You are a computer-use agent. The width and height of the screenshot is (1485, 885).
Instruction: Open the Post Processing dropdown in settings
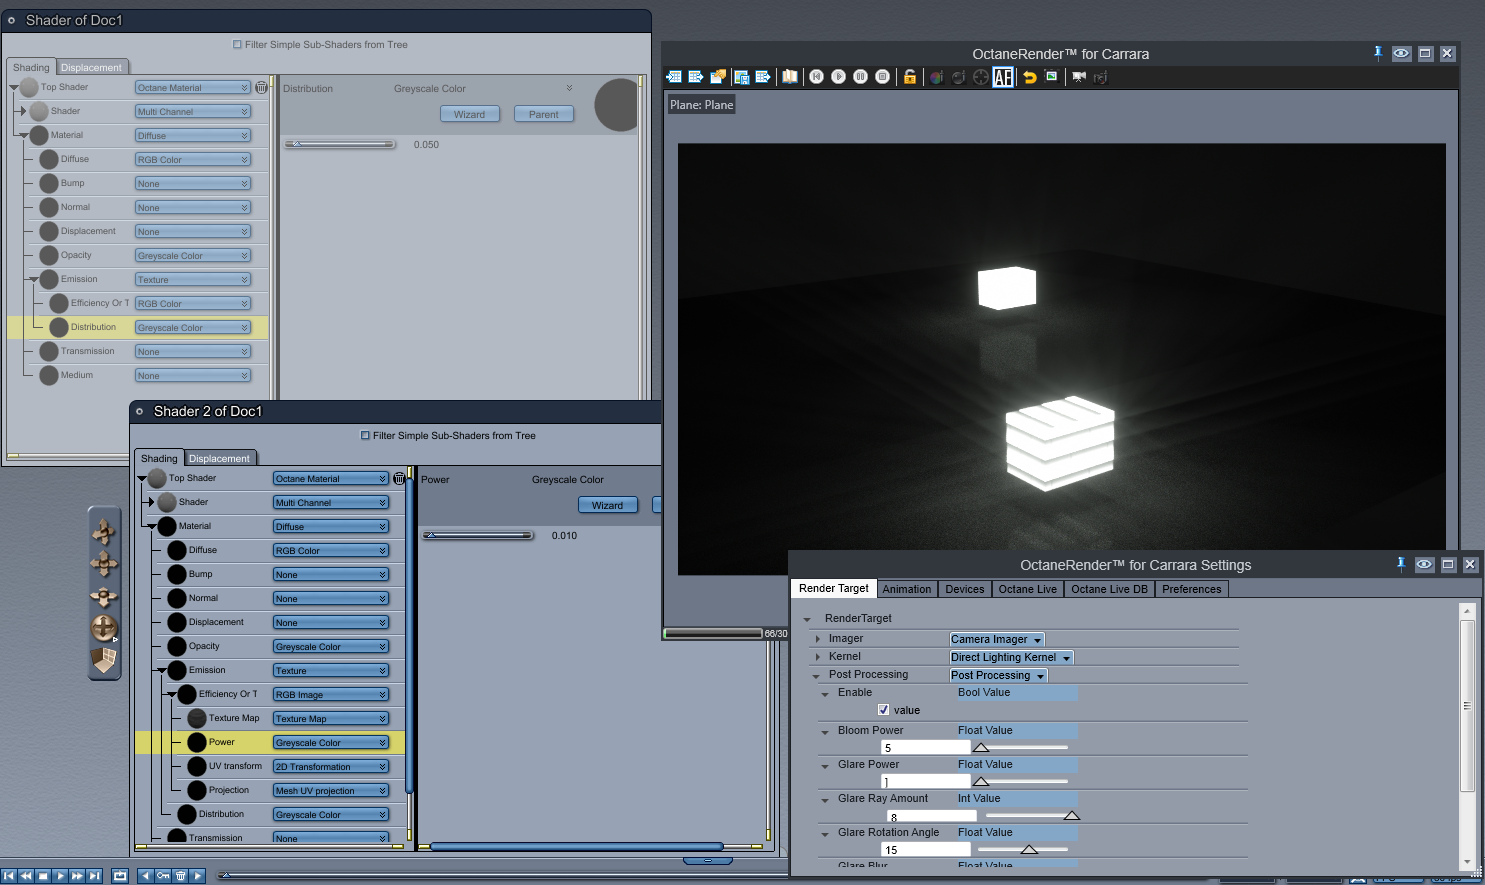998,675
